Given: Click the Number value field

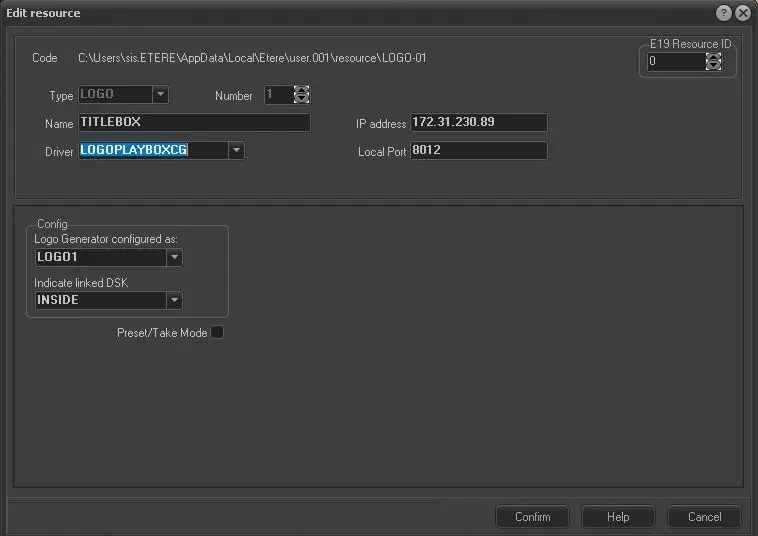Looking at the screenshot, I should click(278, 95).
